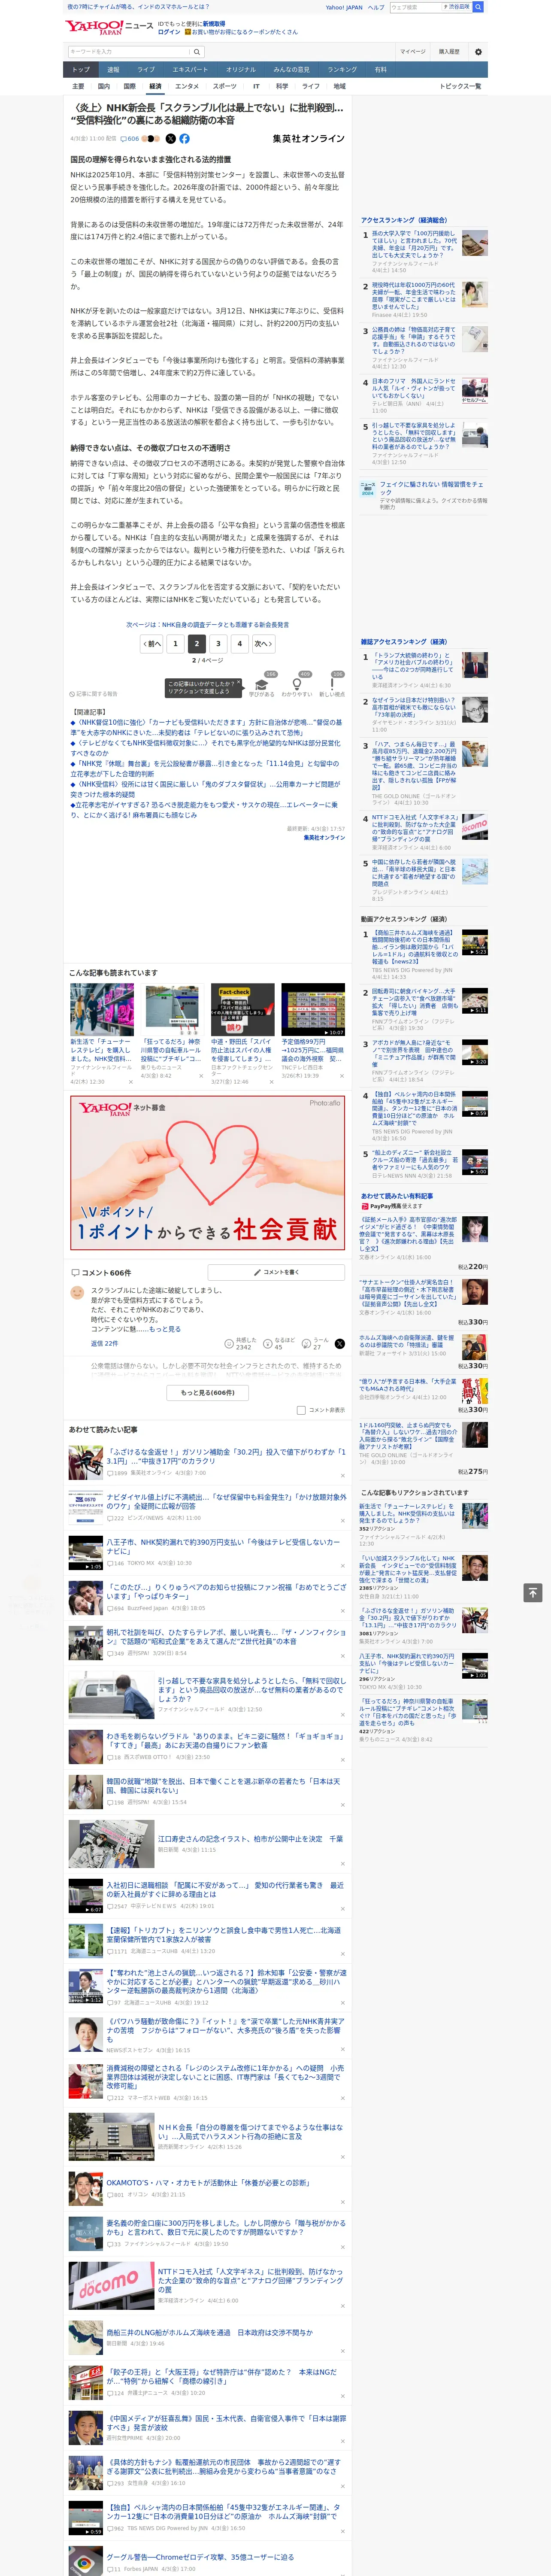
Task: Click 記事に関する報告 report icon link
Action: click(x=94, y=693)
